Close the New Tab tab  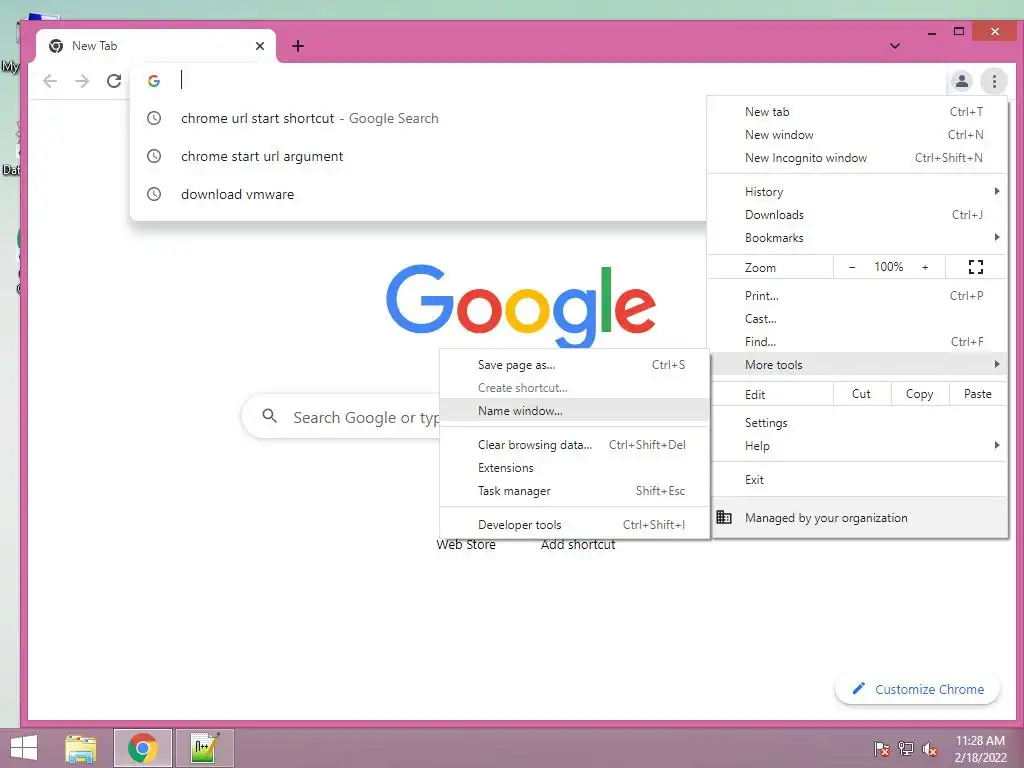click(260, 46)
